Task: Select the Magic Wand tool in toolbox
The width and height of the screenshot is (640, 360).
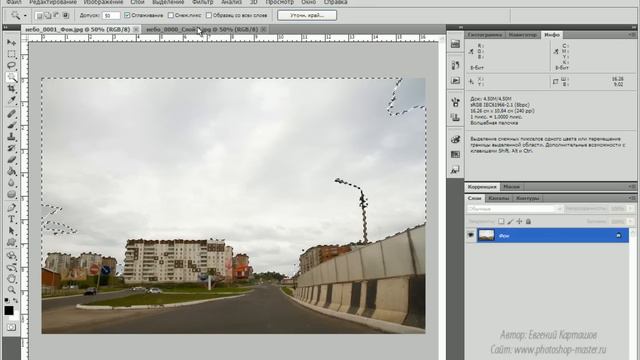Action: coord(11,77)
